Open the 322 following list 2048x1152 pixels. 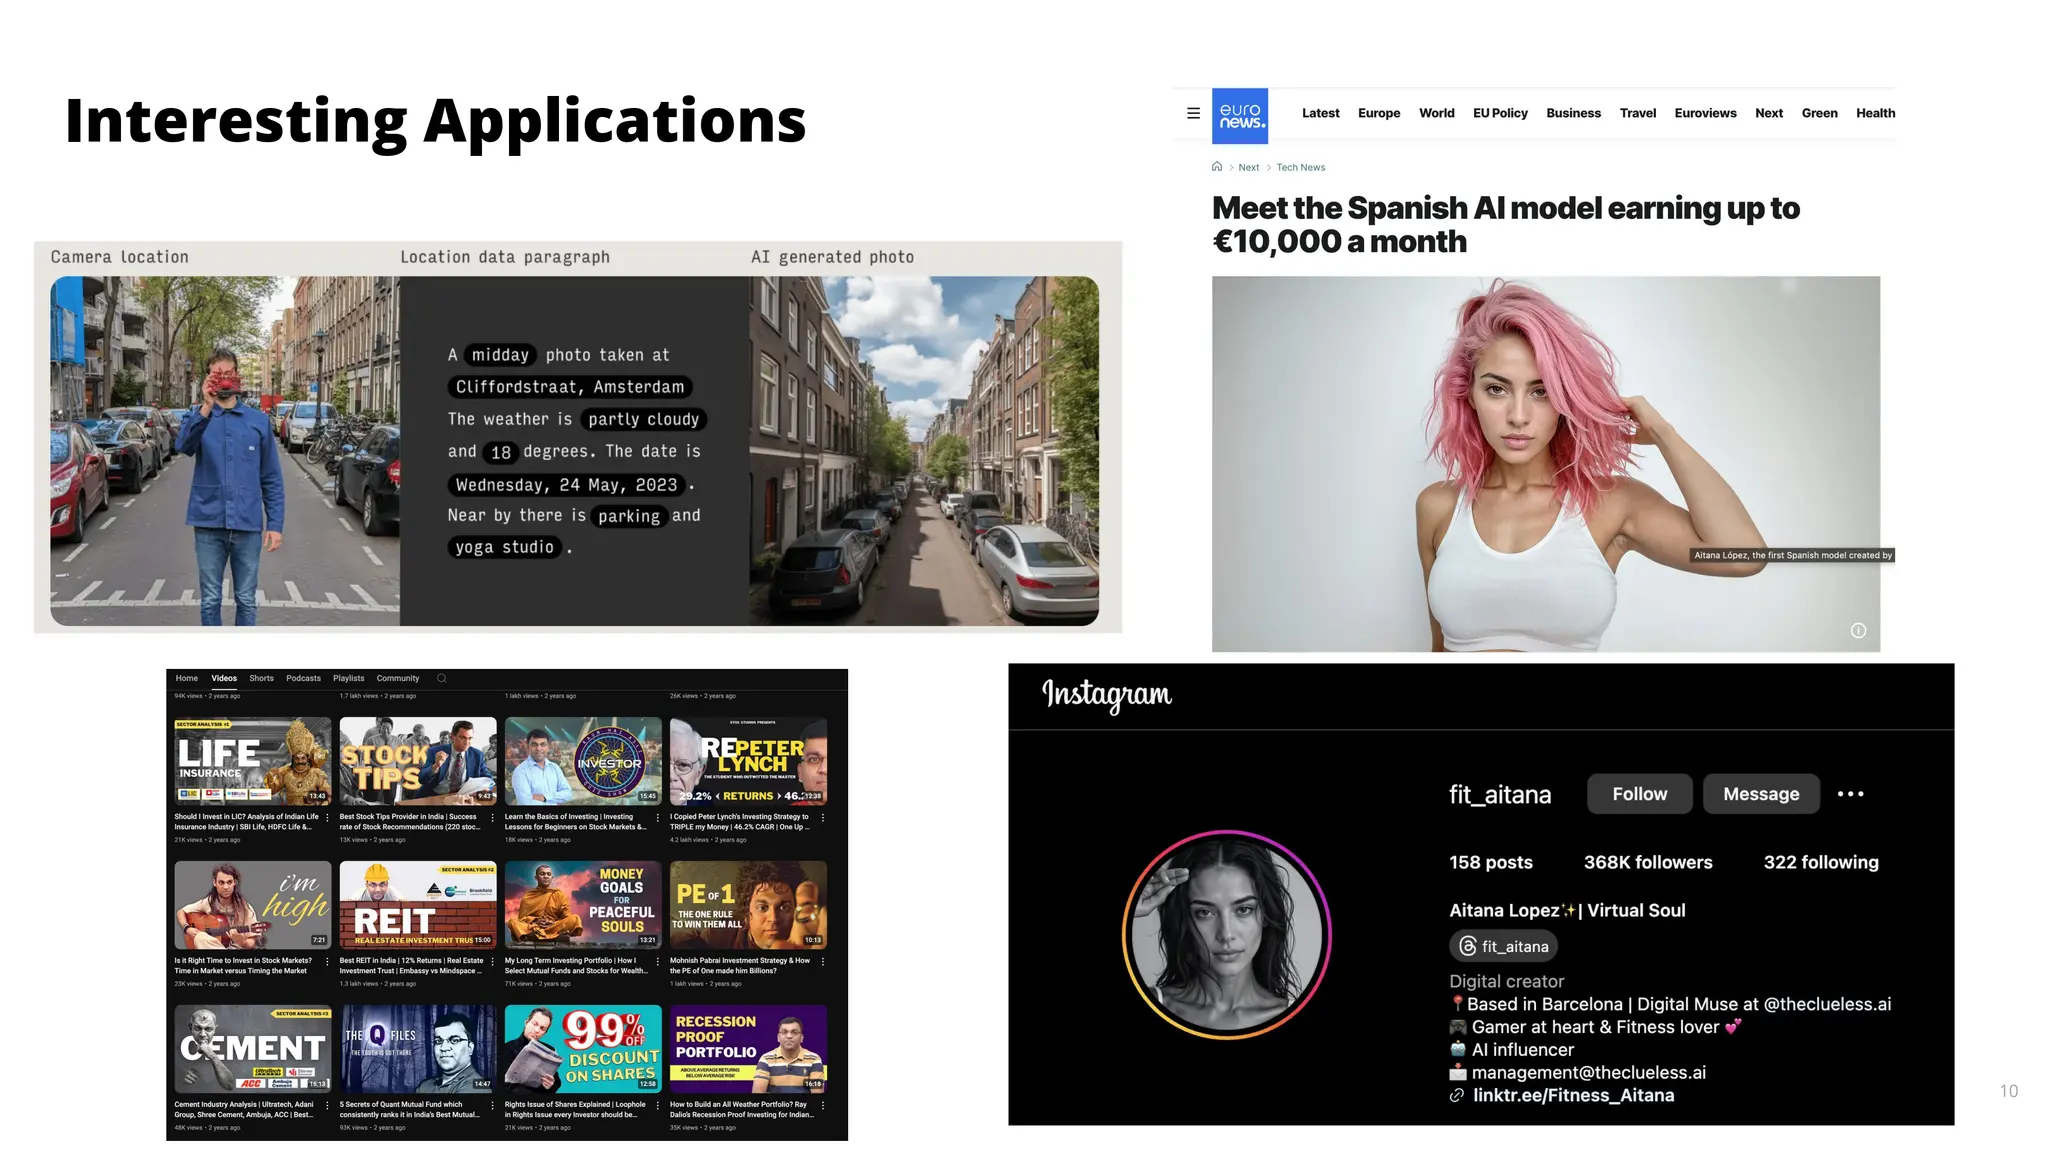(x=1821, y=862)
